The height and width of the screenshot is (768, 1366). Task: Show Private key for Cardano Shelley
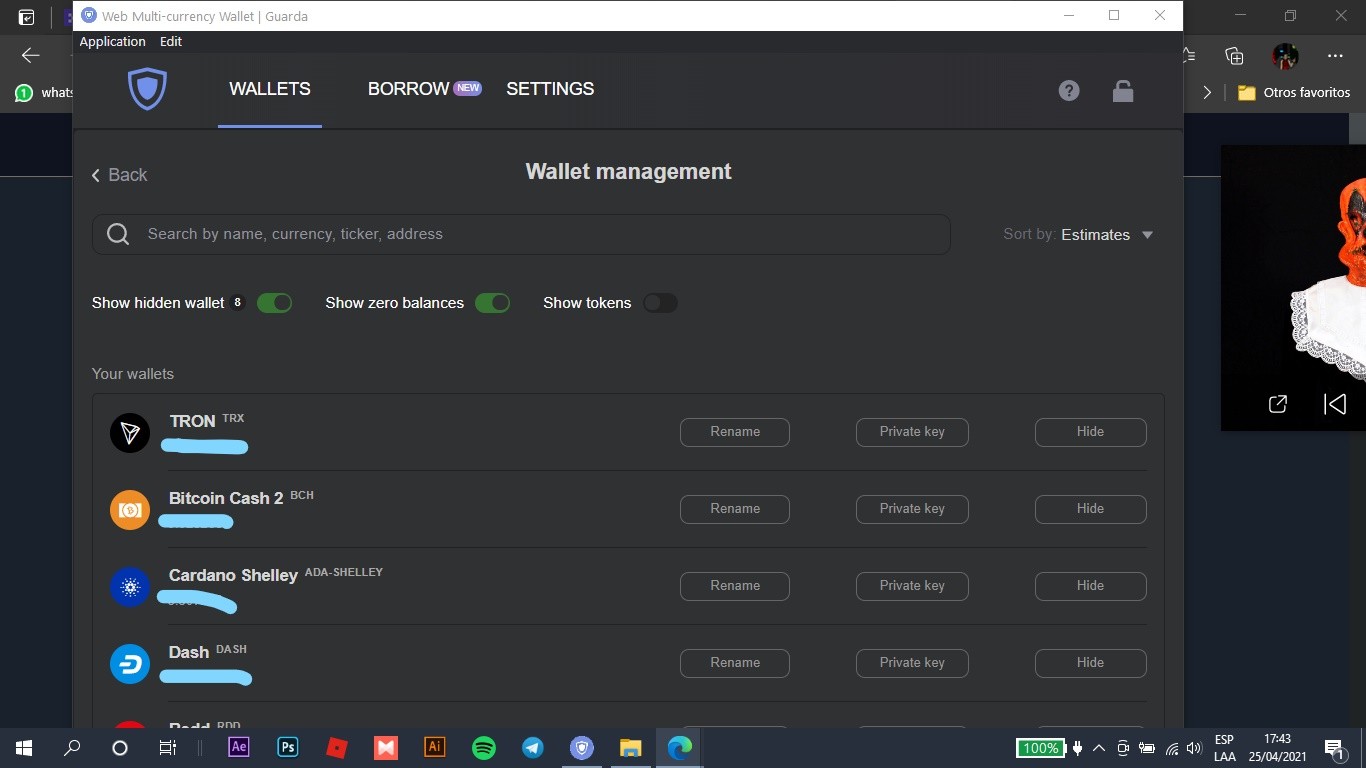point(912,586)
